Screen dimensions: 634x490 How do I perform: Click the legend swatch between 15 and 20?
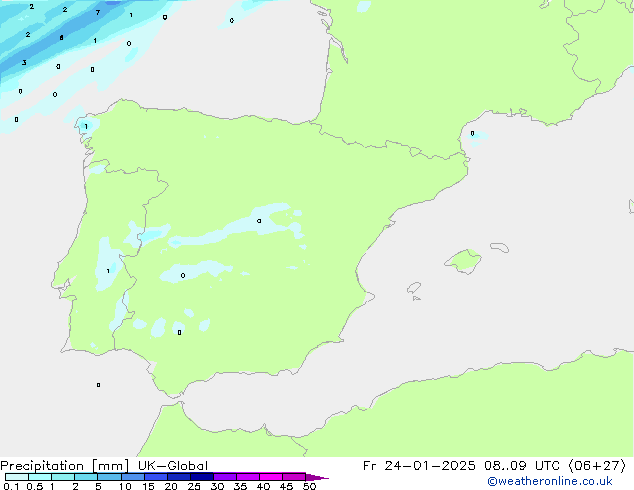(156, 477)
